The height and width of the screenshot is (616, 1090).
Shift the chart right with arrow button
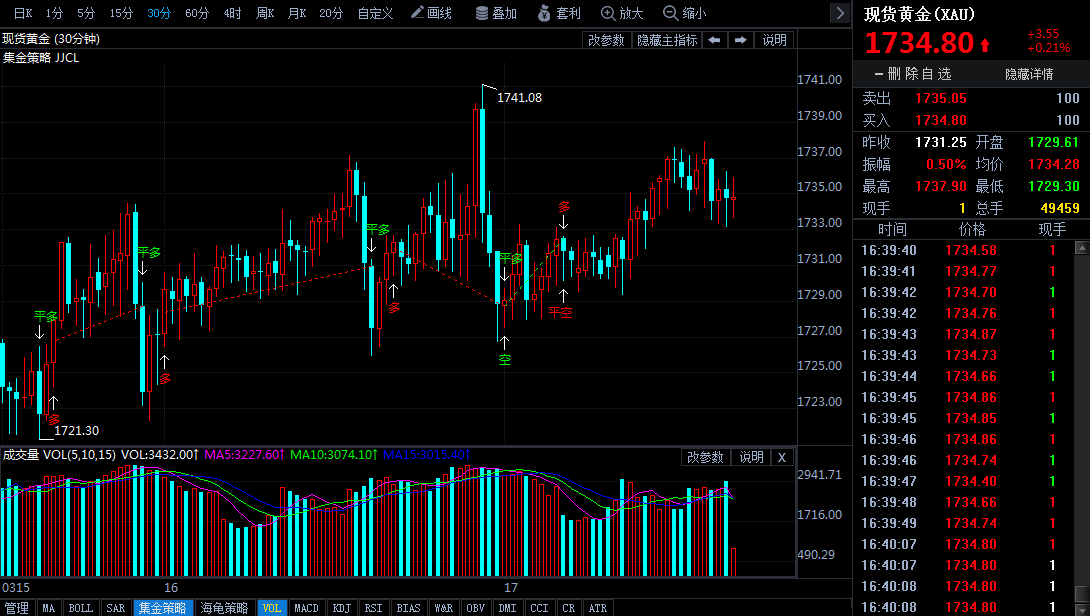coord(740,40)
